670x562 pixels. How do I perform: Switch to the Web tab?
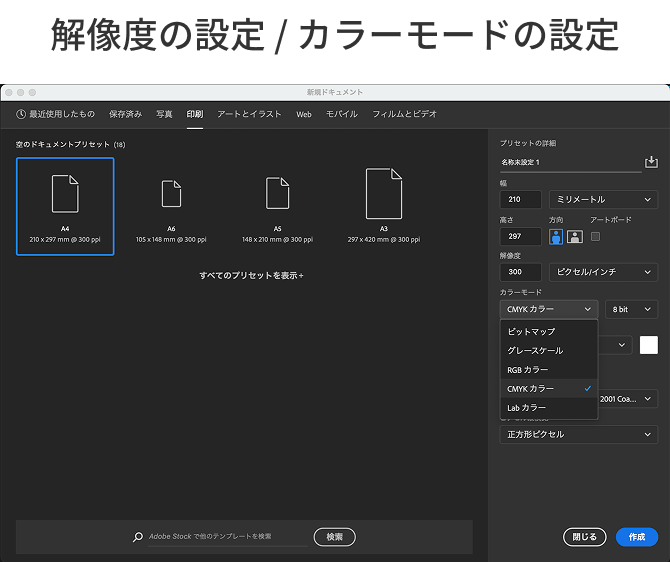[x=304, y=114]
